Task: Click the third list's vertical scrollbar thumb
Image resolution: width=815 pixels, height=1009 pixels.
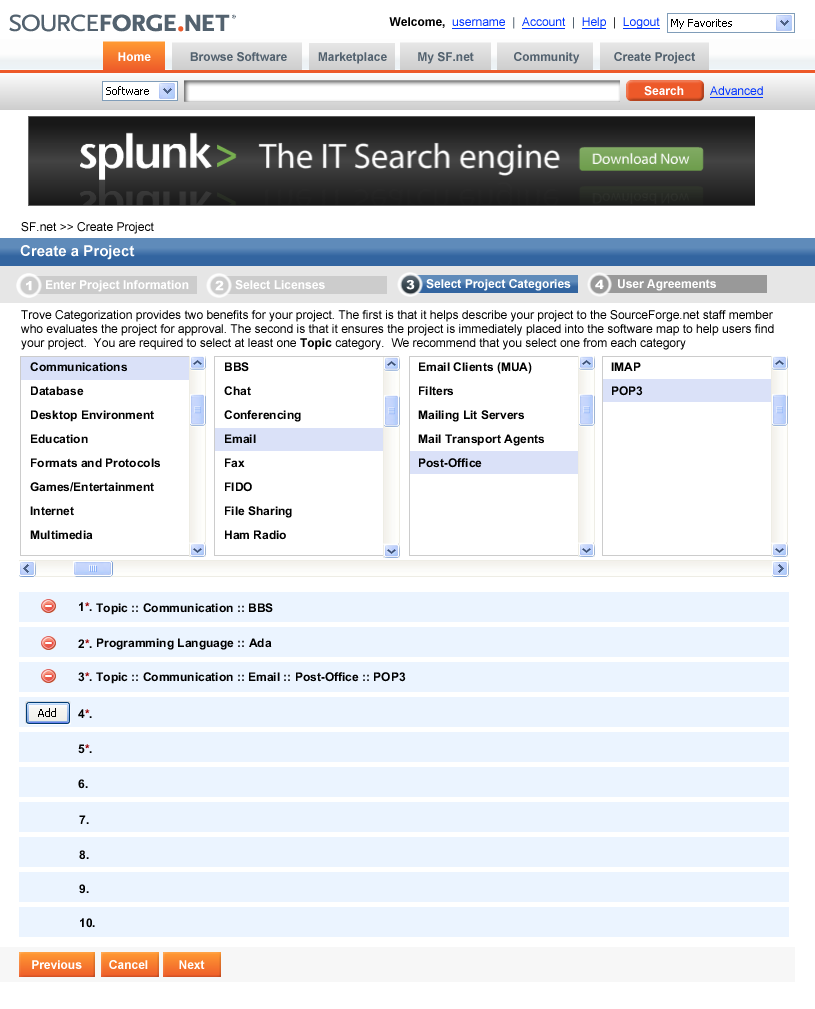Action: 586,411
